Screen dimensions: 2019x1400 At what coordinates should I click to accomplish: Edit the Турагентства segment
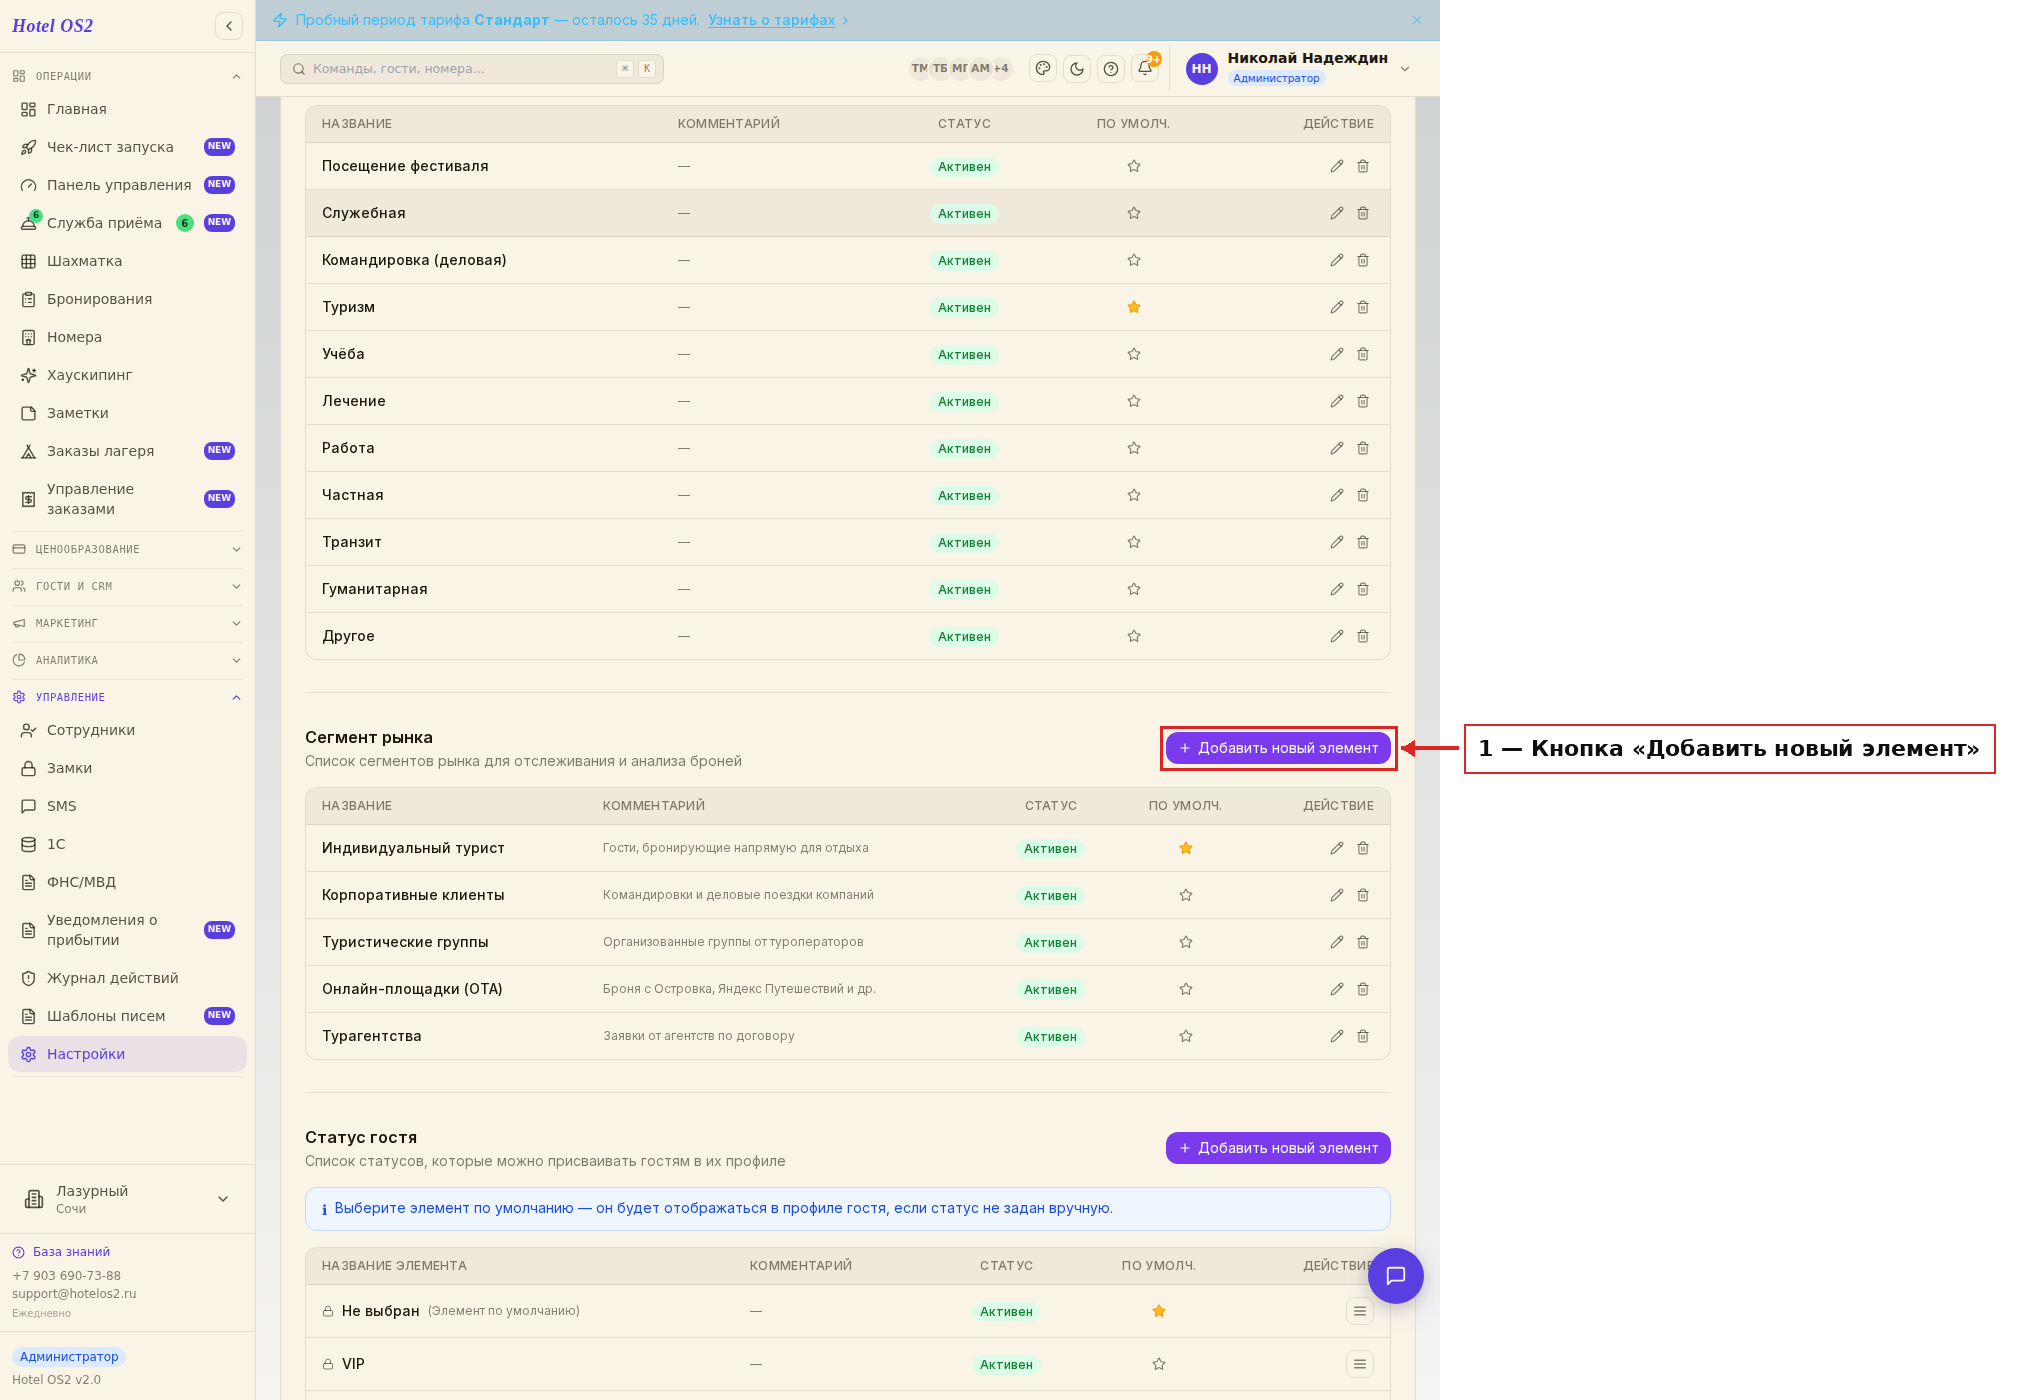[x=1337, y=1036]
